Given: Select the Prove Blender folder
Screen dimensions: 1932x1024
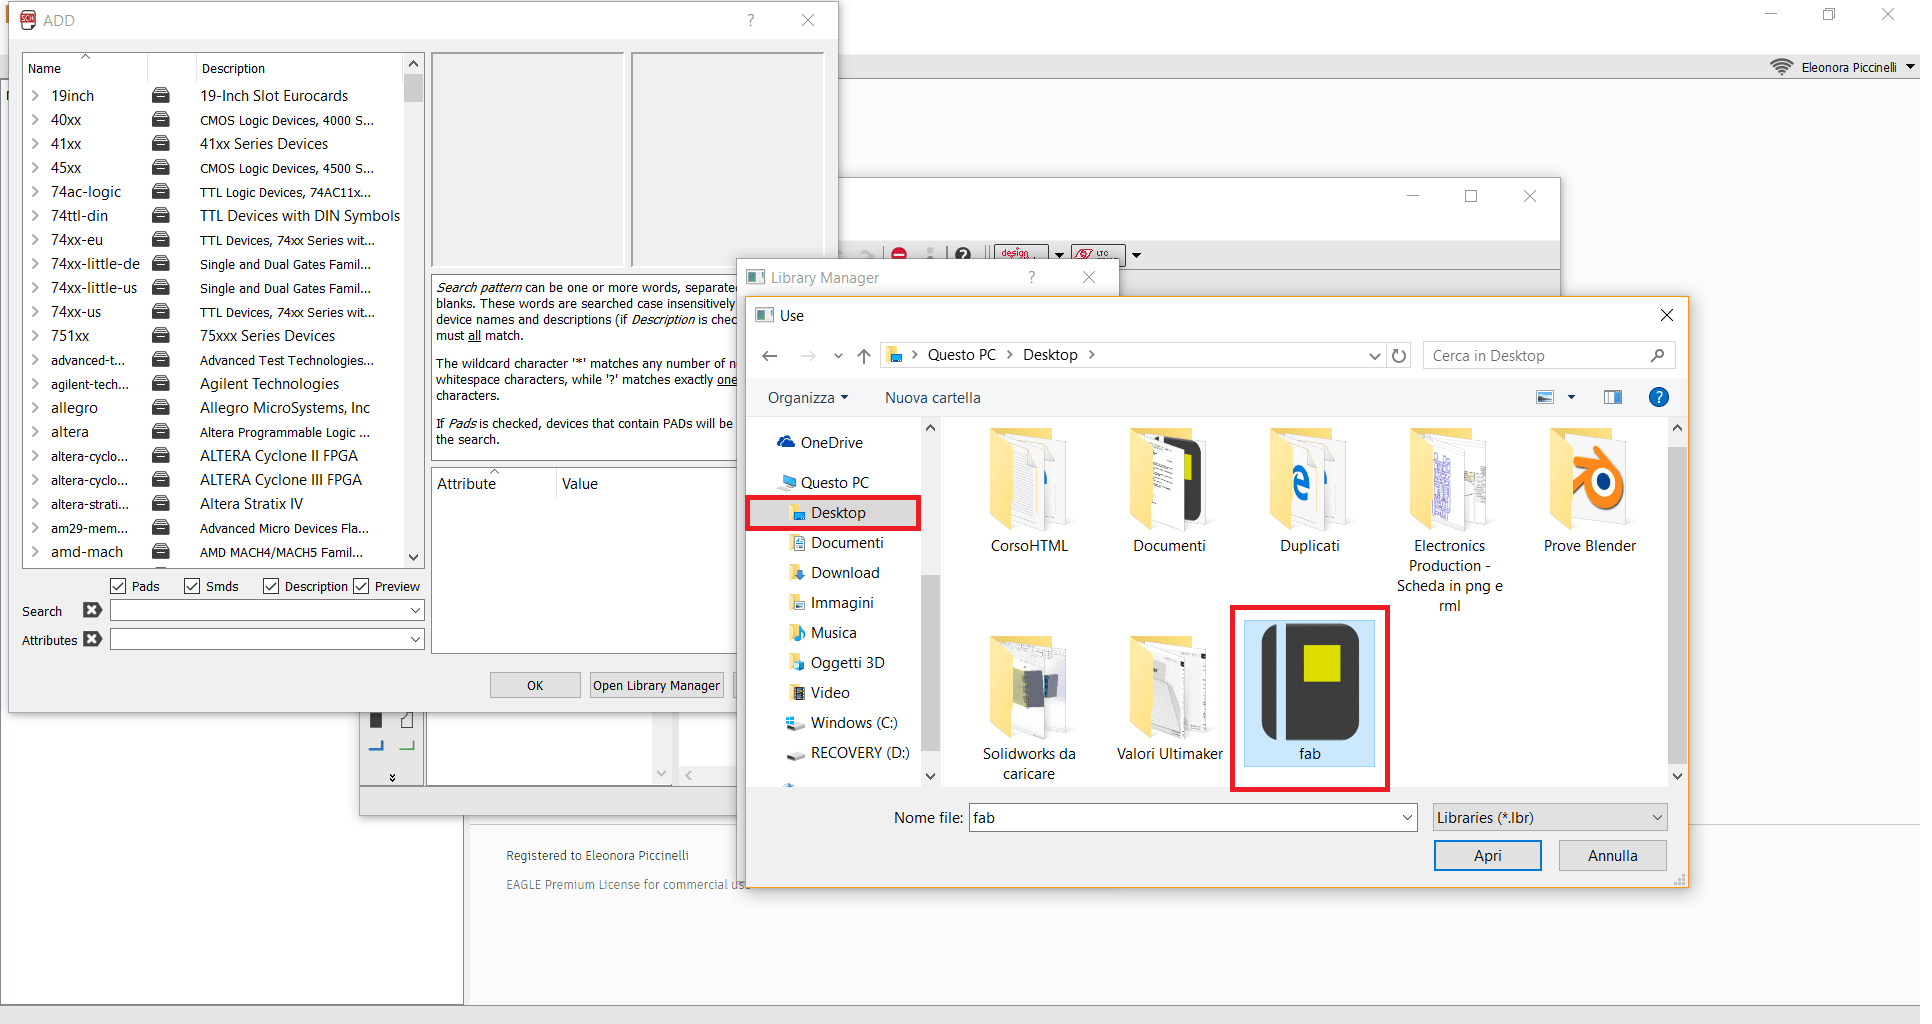Looking at the screenshot, I should coord(1589,491).
